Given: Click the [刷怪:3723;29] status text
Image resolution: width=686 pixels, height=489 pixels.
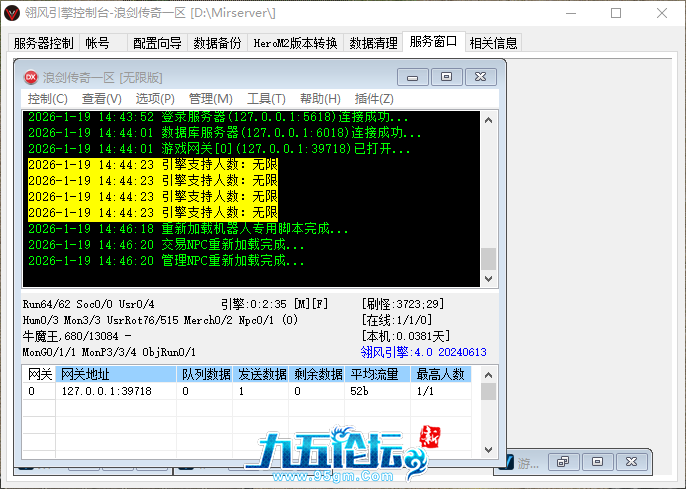Looking at the screenshot, I should point(403,304).
